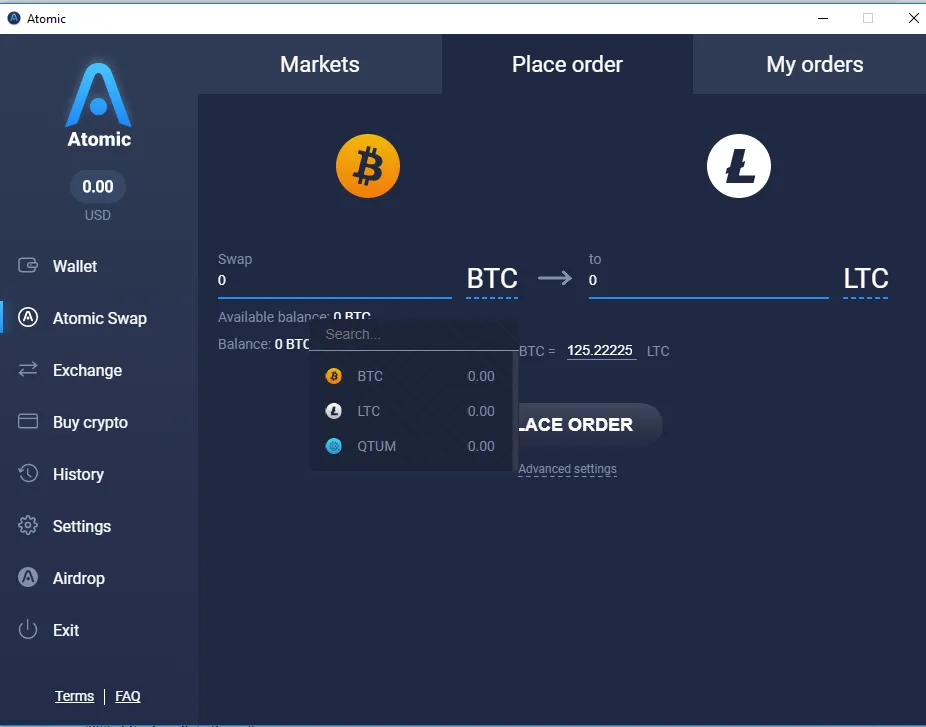Choose Exit in sidebar
This screenshot has height=727, width=926.
click(66, 630)
